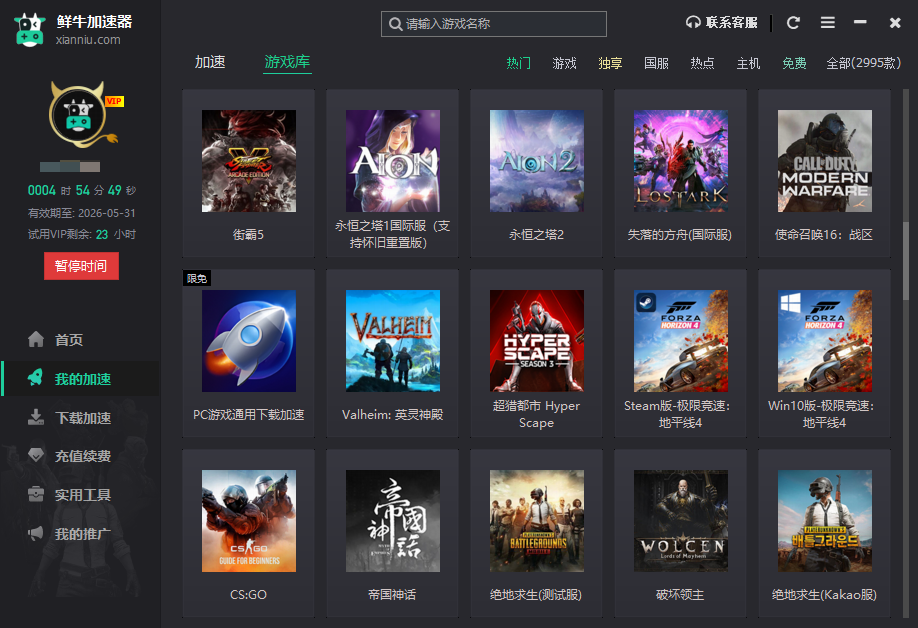This screenshot has height=628, width=918.
Task: Filter games by 游戏 category
Action: [x=564, y=63]
